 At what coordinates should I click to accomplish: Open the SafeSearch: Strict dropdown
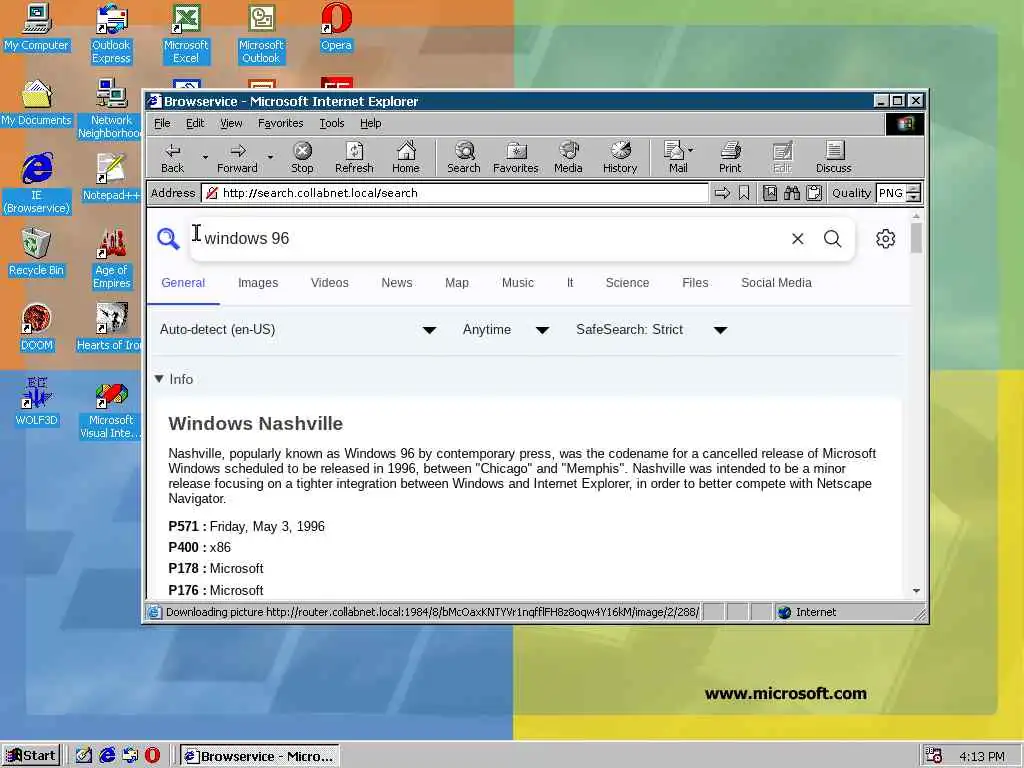point(651,330)
